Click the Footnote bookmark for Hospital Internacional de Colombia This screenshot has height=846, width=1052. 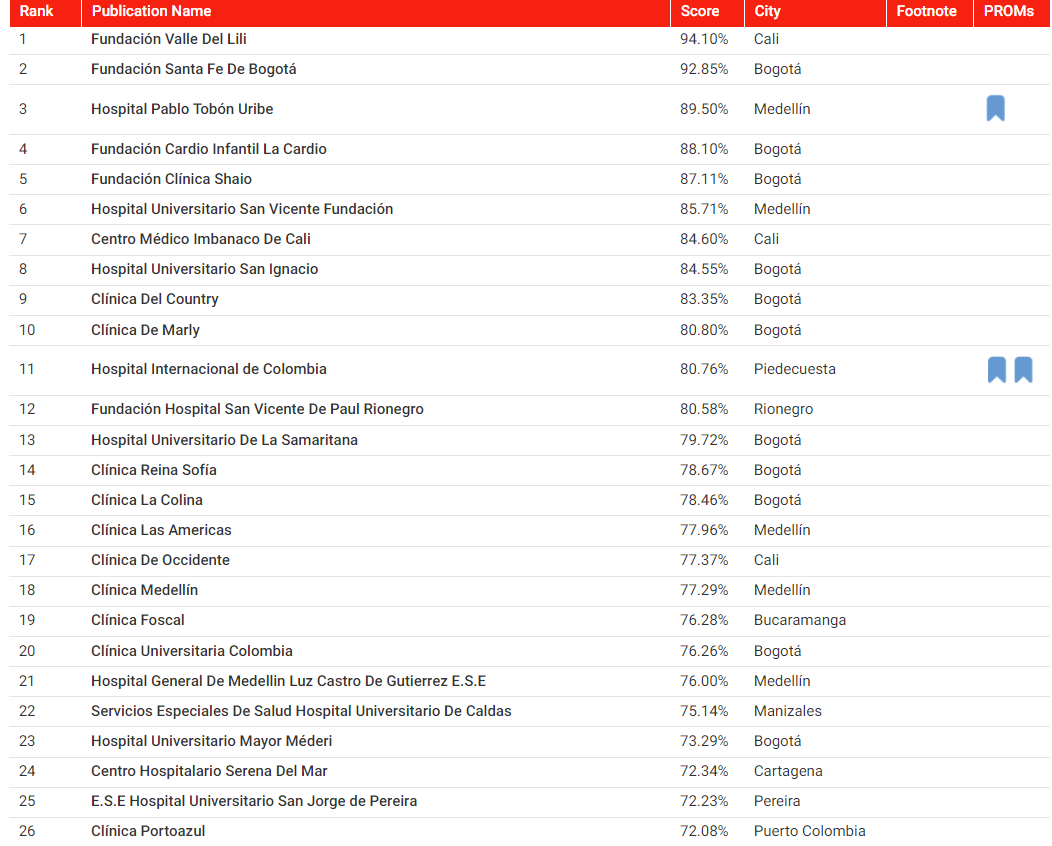(x=996, y=369)
